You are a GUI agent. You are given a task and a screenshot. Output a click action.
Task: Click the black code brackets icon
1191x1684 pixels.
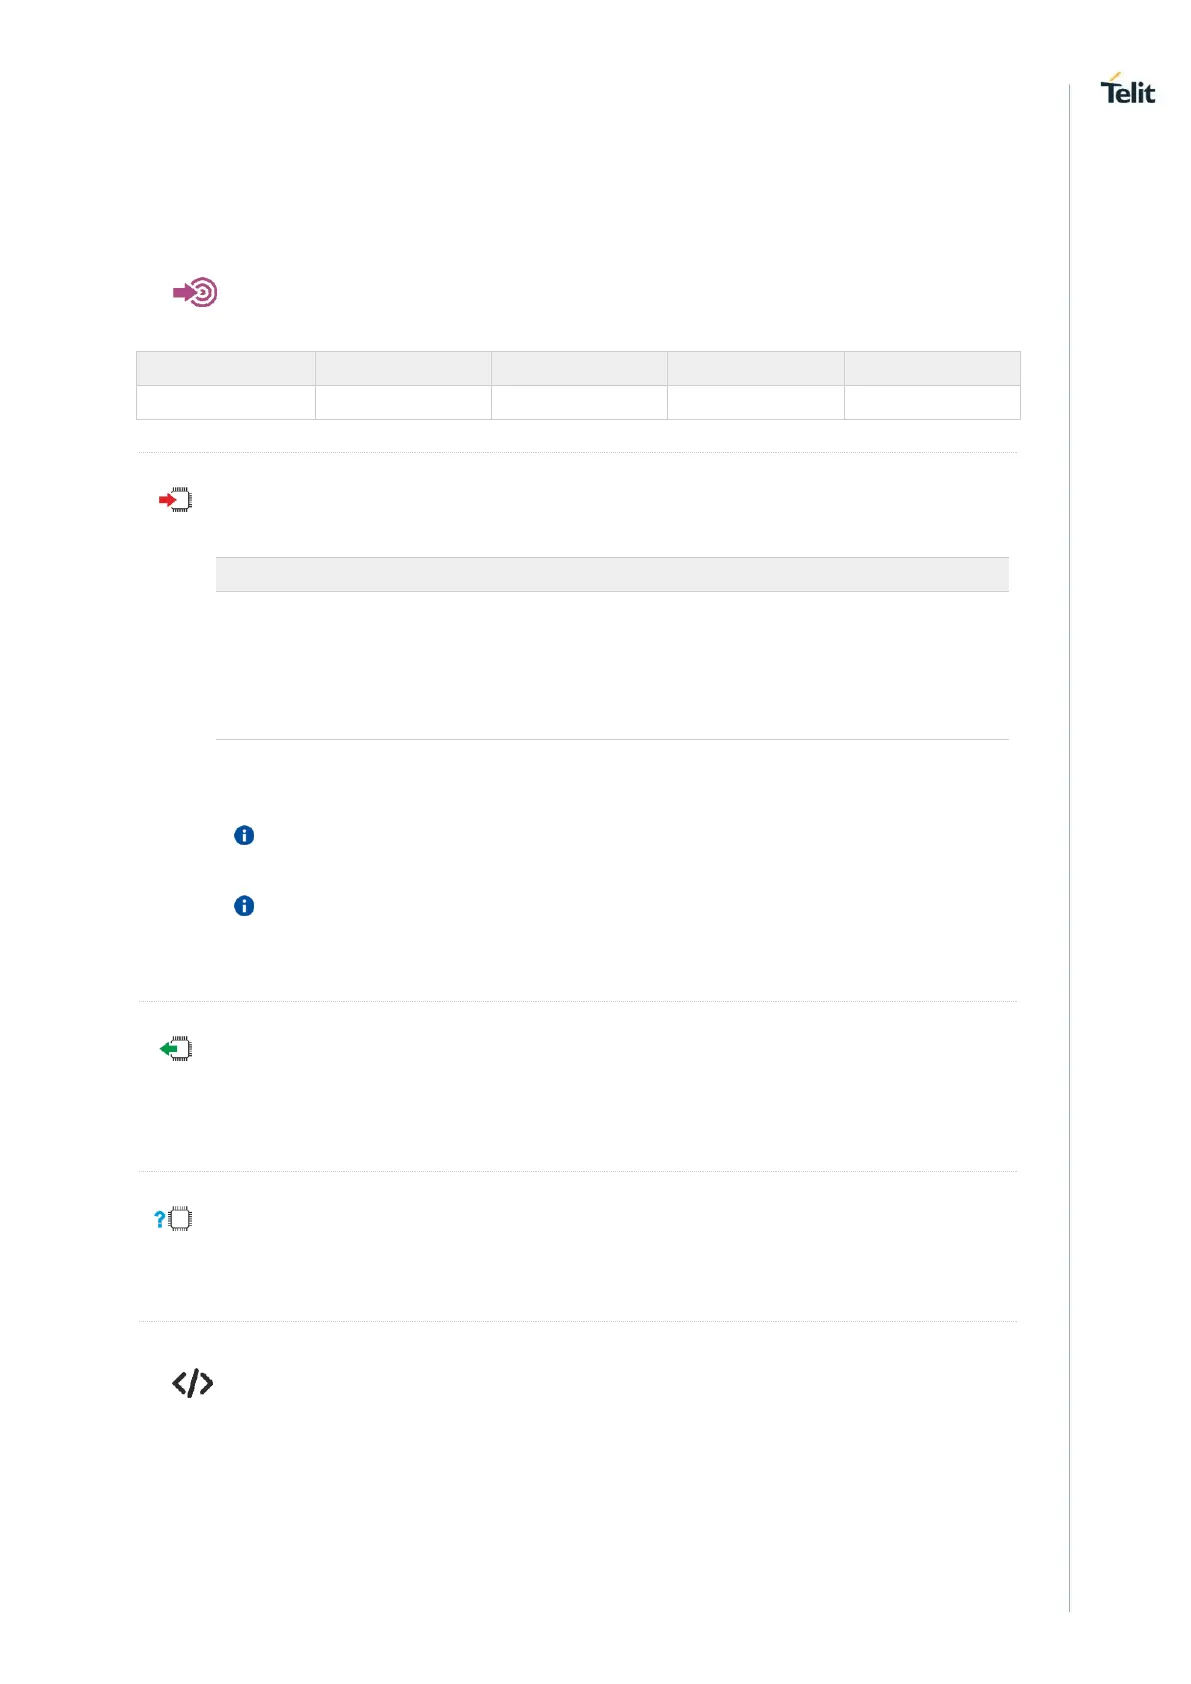(192, 1383)
